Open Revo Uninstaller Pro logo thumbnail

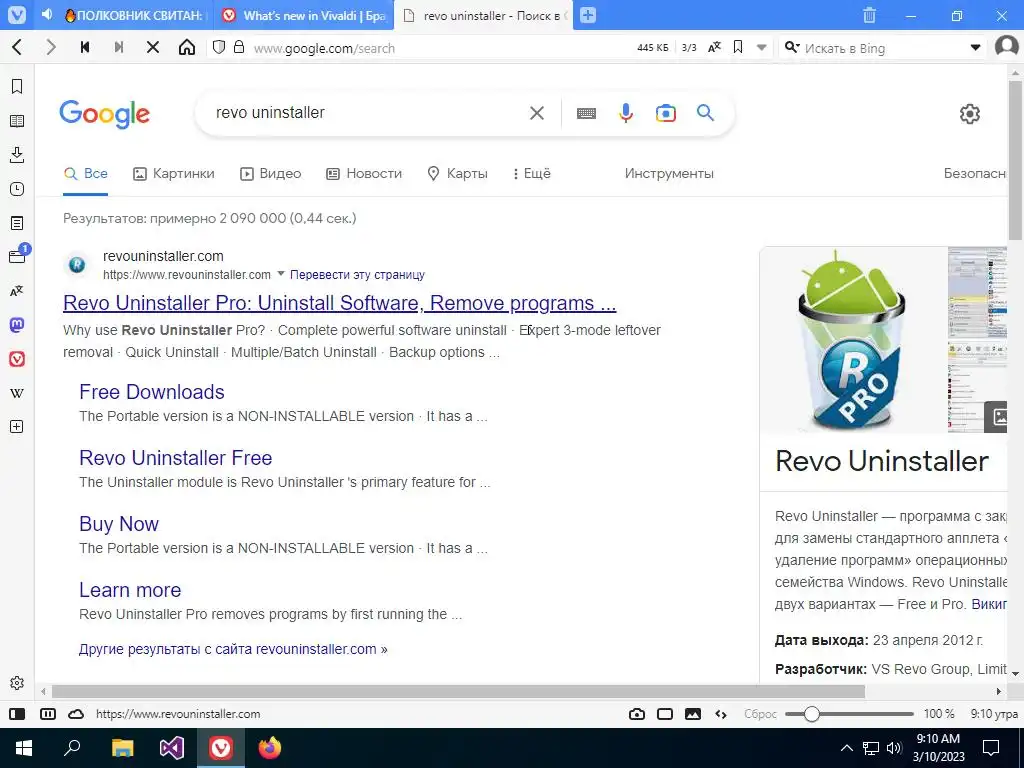tap(854, 340)
